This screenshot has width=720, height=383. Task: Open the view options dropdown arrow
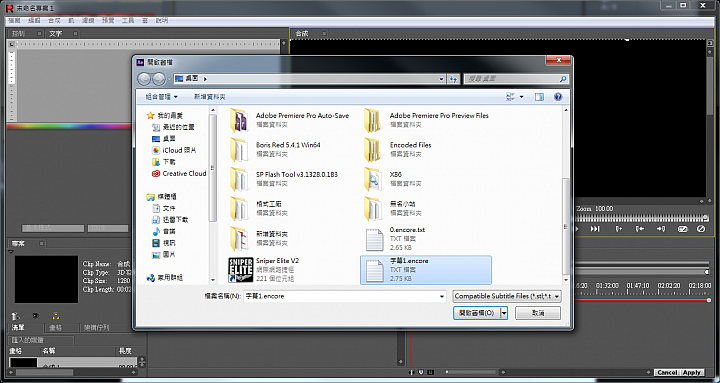(x=521, y=97)
